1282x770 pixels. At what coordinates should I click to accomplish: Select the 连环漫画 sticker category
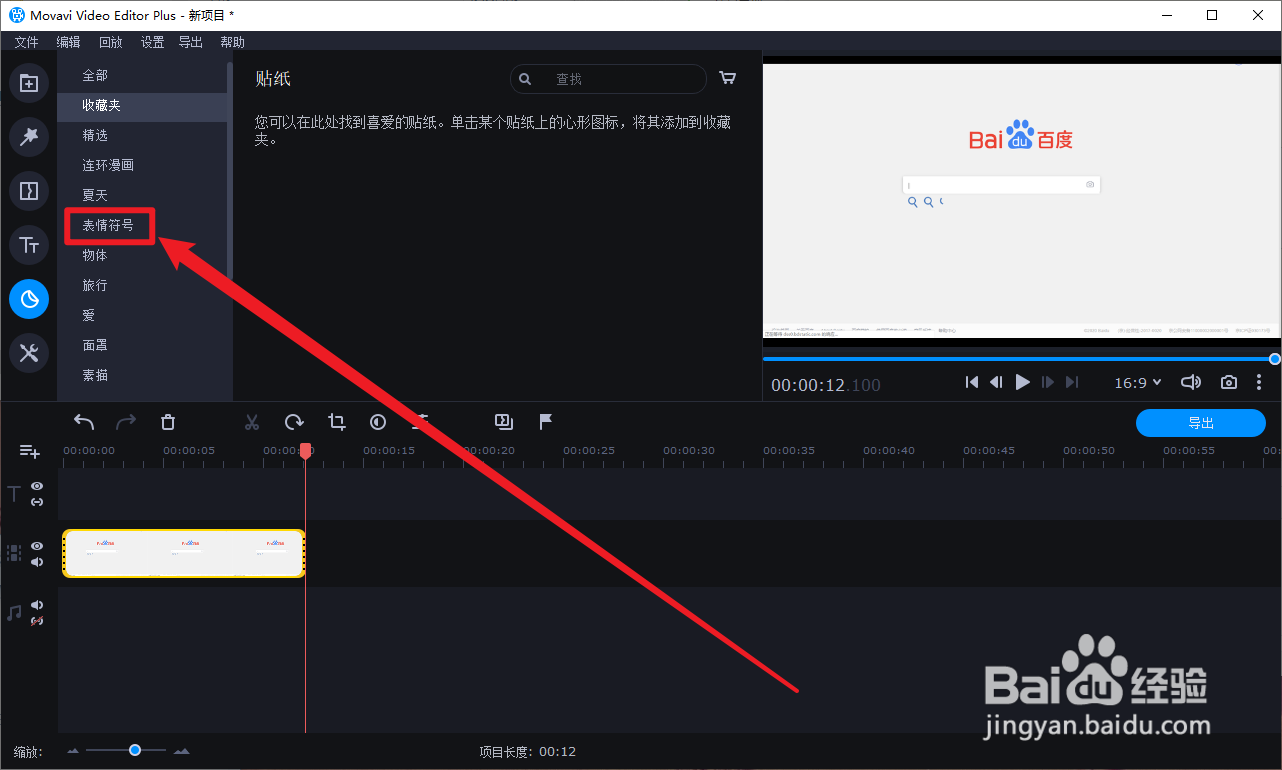(142, 166)
